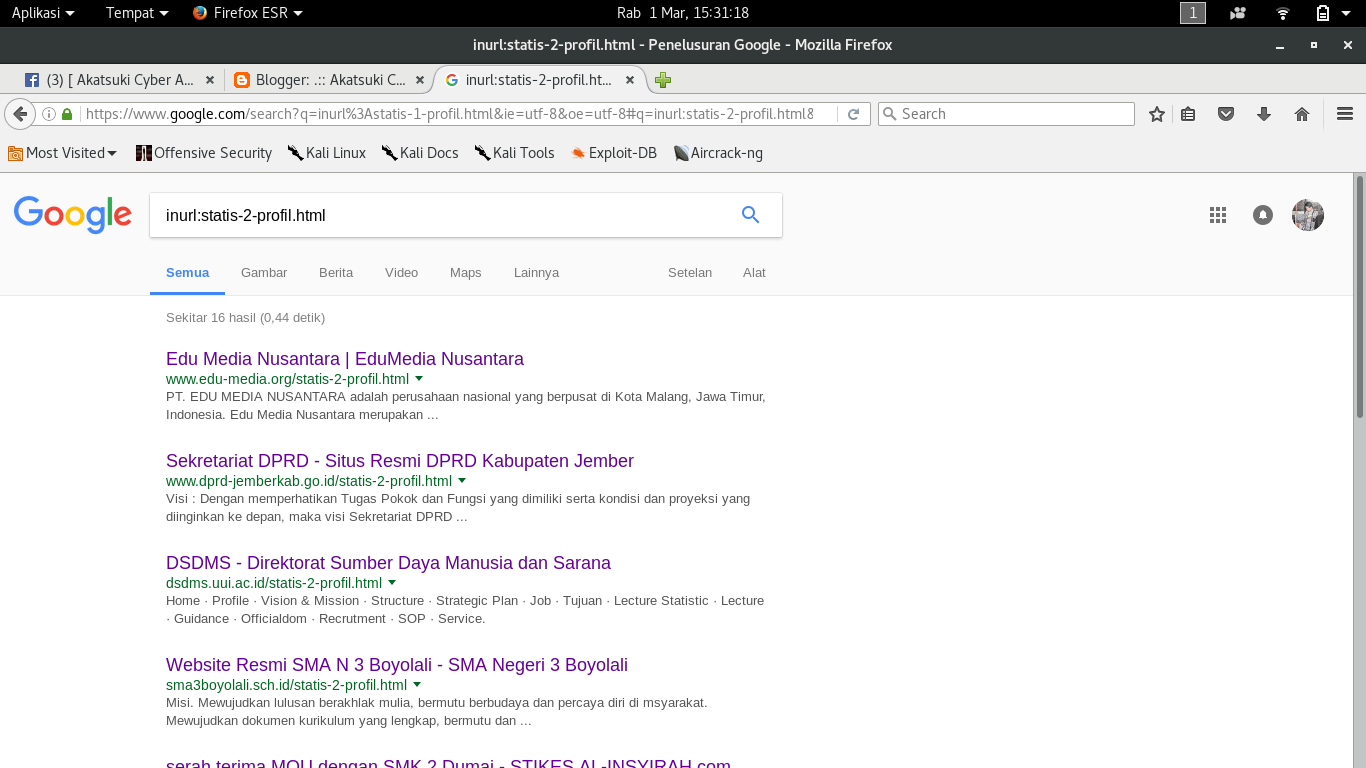This screenshot has height=768, width=1366.
Task: Open a new tab with plus icon
Action: 663,80
